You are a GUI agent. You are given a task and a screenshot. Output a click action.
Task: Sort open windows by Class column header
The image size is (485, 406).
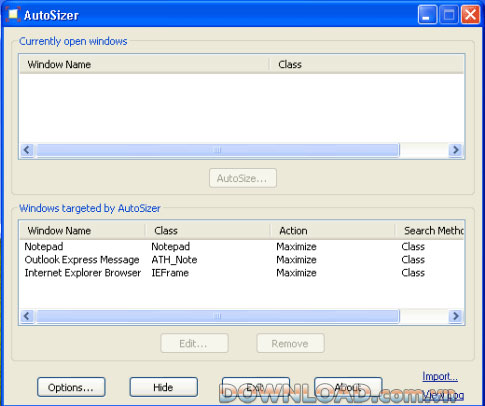[367, 64]
